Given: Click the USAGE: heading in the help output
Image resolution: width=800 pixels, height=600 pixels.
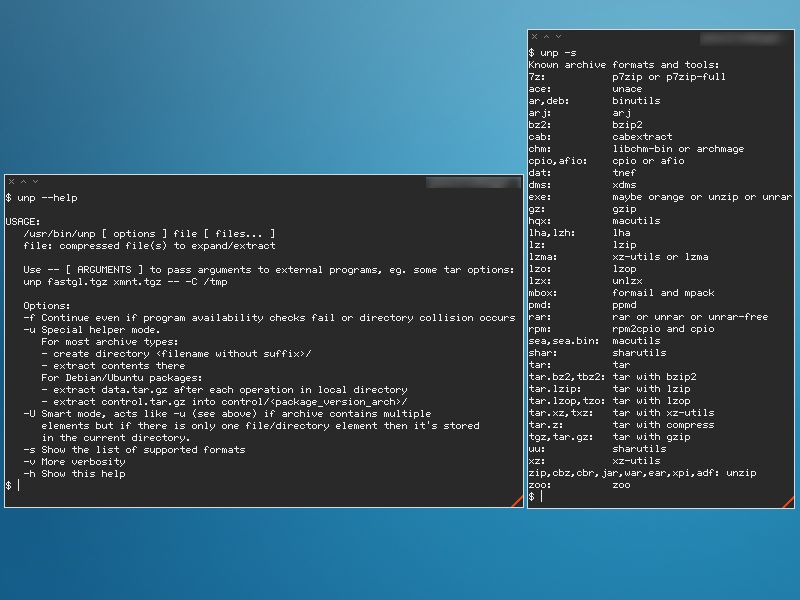Looking at the screenshot, I should coord(22,222).
